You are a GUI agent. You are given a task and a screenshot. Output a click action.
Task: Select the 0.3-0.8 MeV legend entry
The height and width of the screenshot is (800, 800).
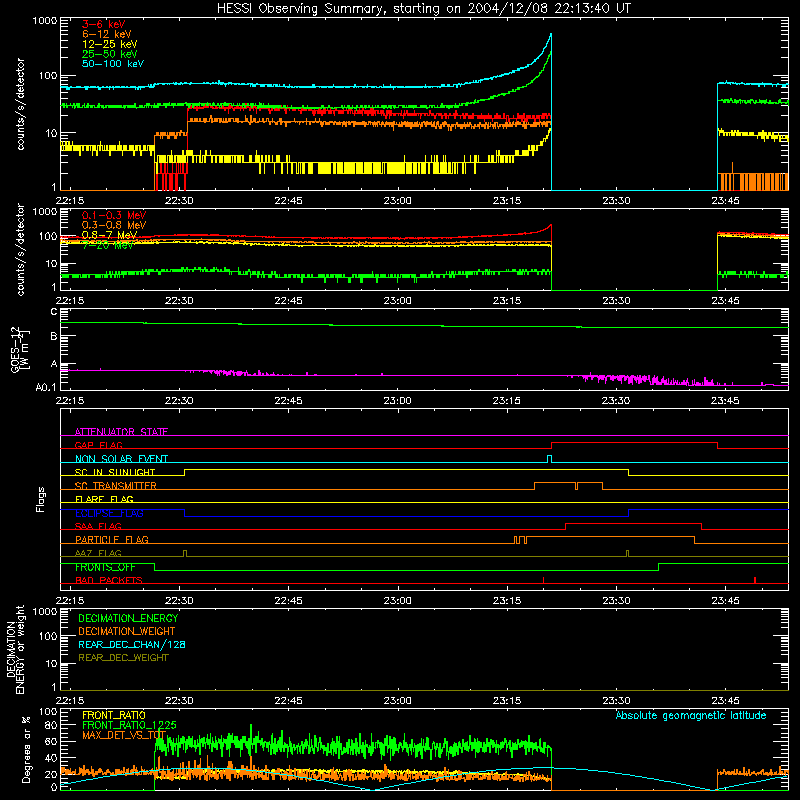(114, 225)
